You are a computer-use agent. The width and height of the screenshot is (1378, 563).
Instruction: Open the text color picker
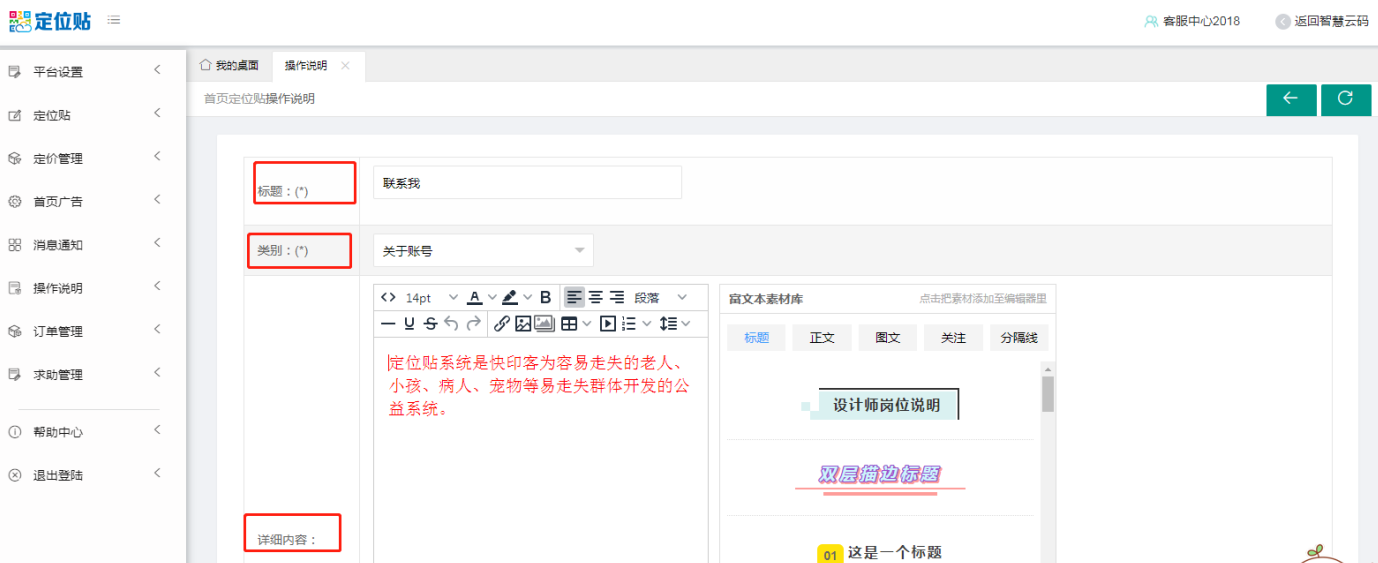coord(476,298)
